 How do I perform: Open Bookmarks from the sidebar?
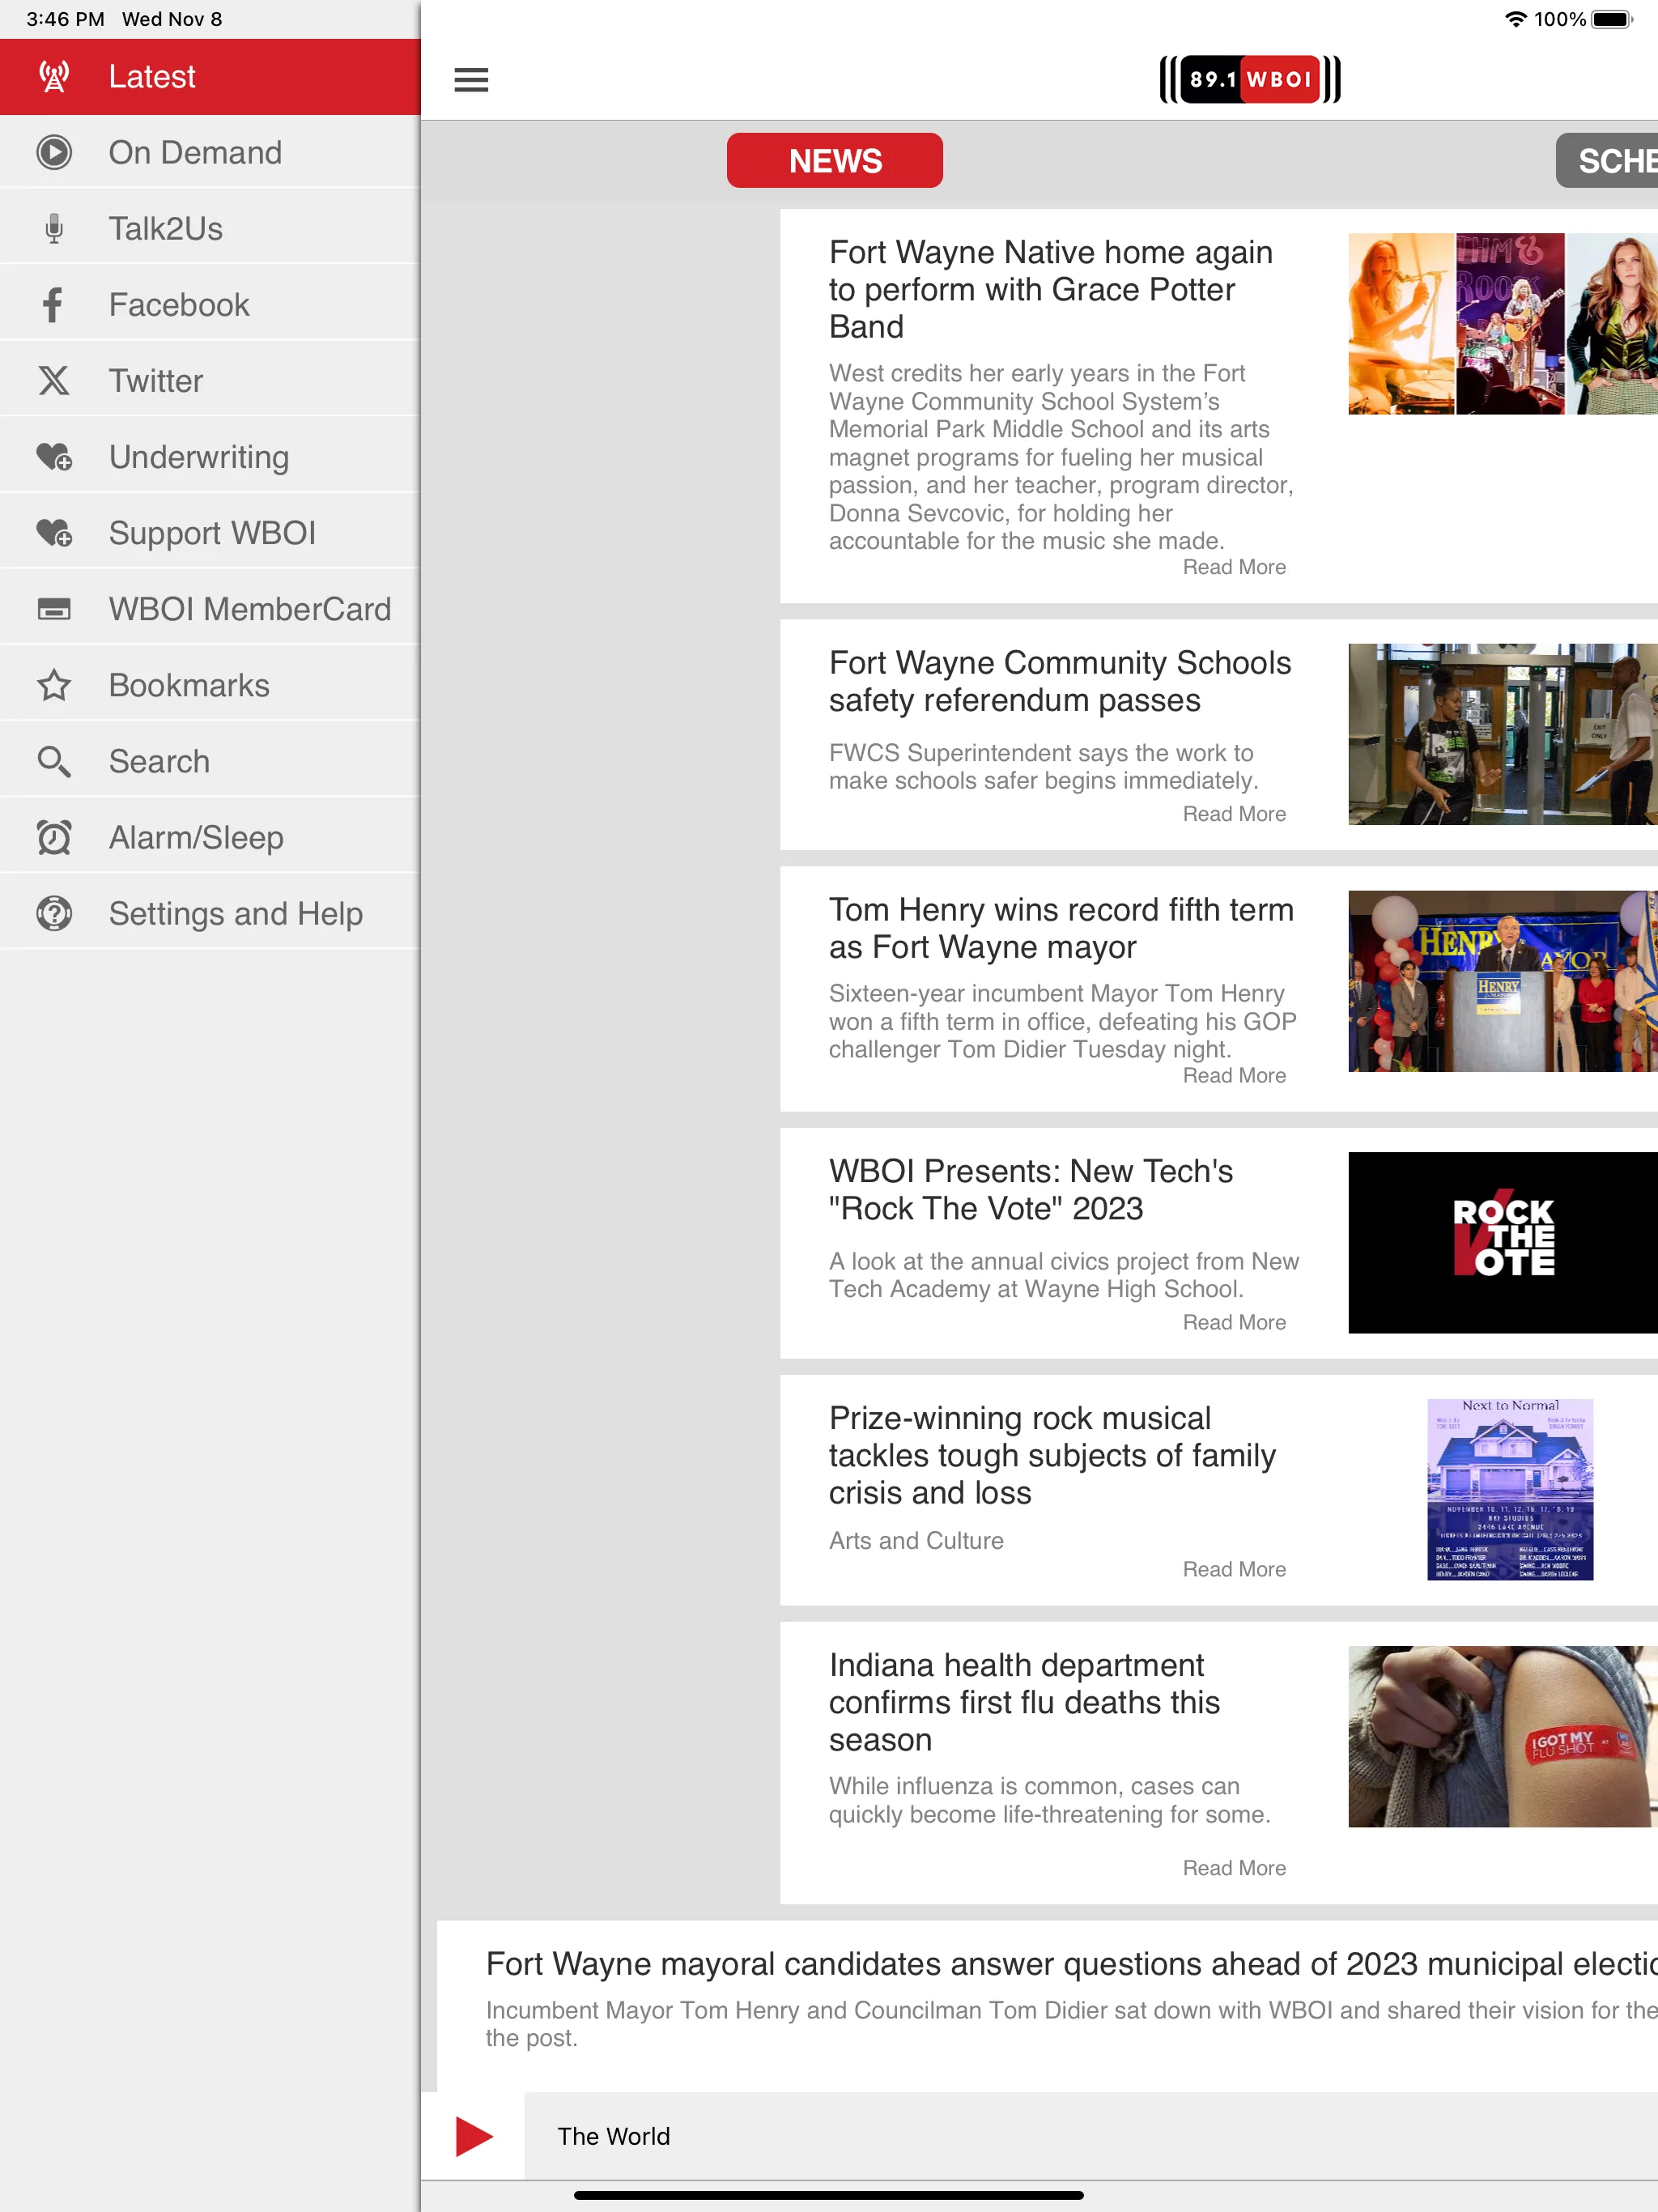(210, 685)
